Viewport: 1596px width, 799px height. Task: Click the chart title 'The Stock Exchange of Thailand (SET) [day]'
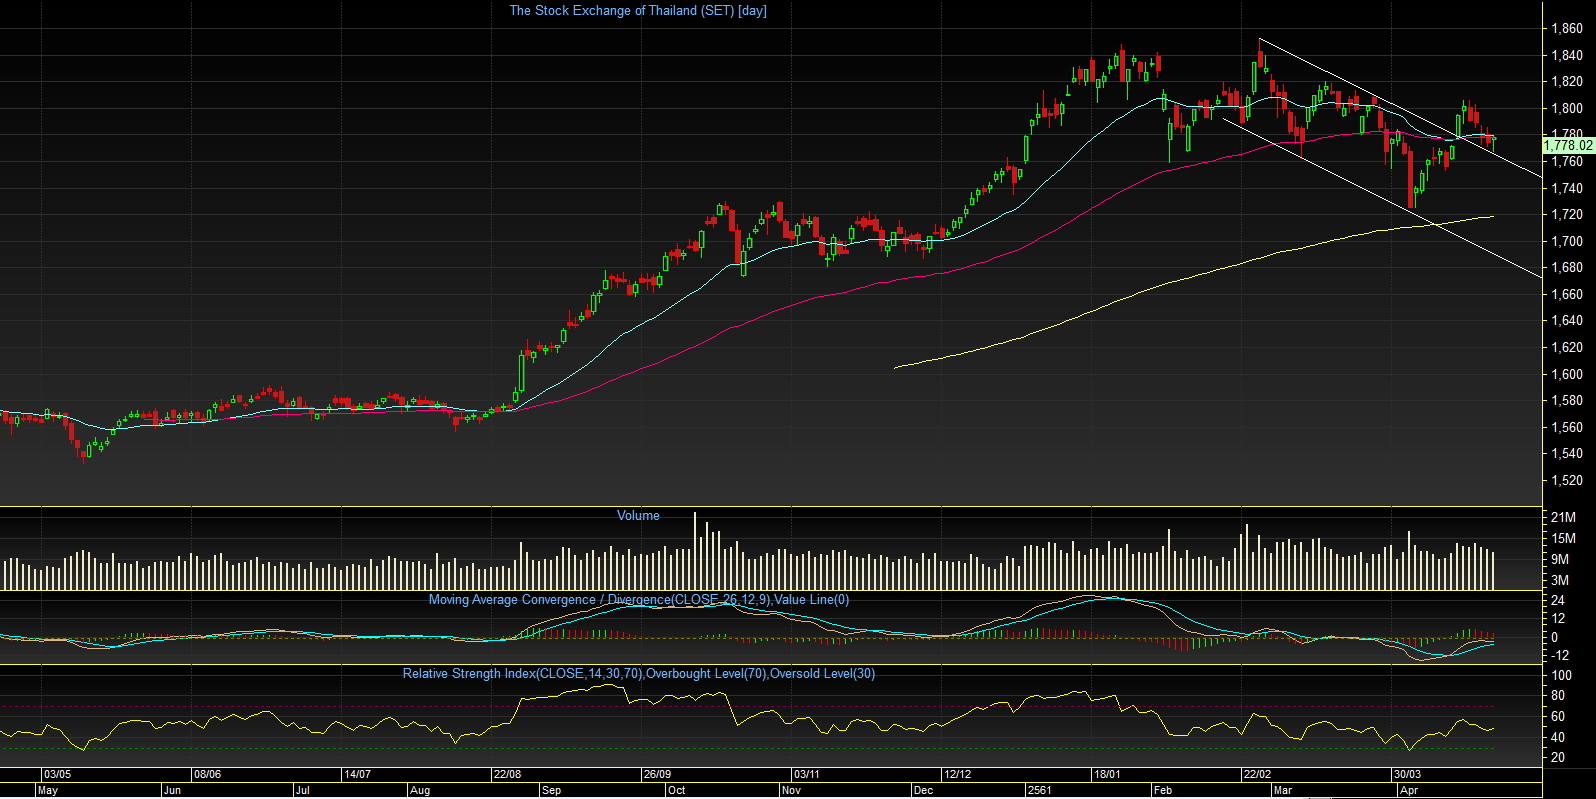[638, 11]
